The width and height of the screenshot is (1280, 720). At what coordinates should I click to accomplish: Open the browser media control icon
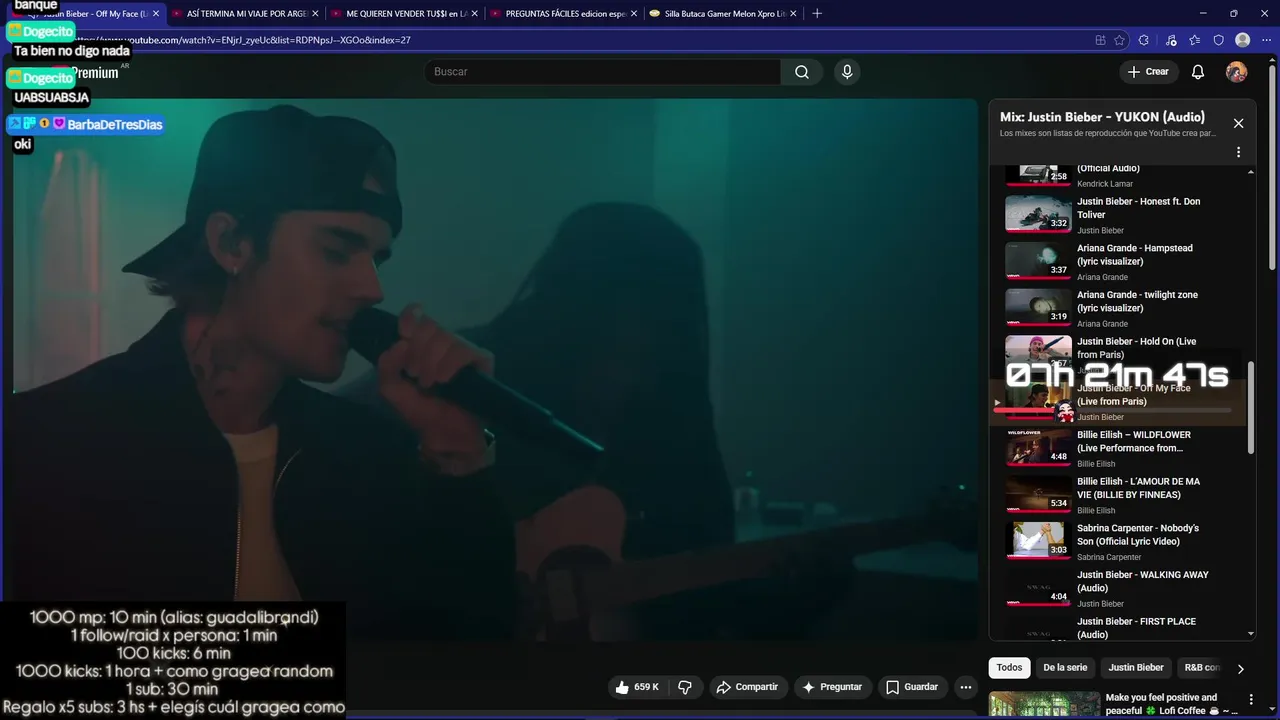click(x=1171, y=40)
